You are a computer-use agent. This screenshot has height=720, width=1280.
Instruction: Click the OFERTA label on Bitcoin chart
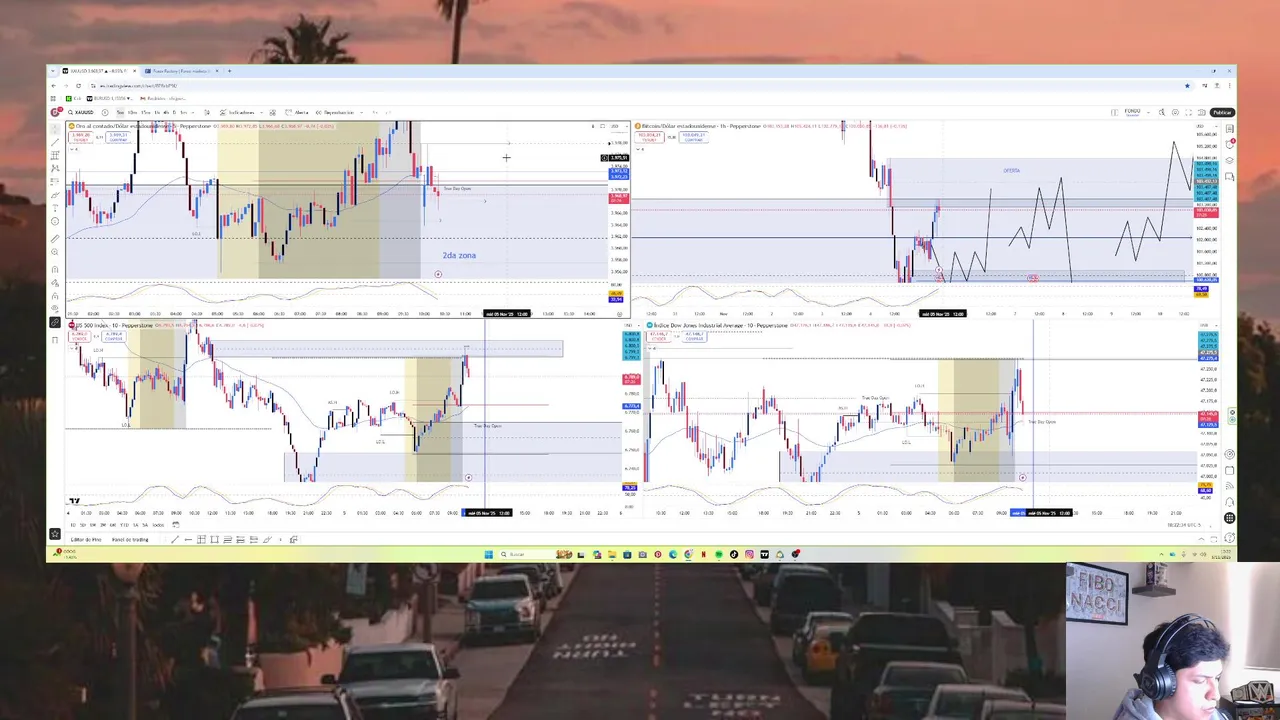pyautogui.click(x=1012, y=170)
